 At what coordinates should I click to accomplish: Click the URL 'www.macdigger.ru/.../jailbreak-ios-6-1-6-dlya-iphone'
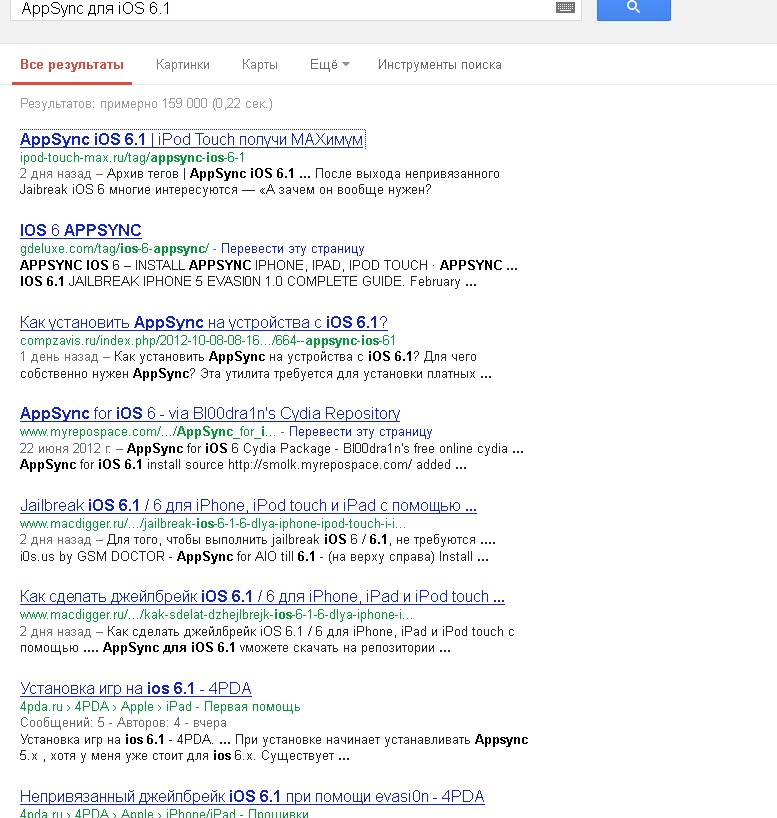coord(213,523)
